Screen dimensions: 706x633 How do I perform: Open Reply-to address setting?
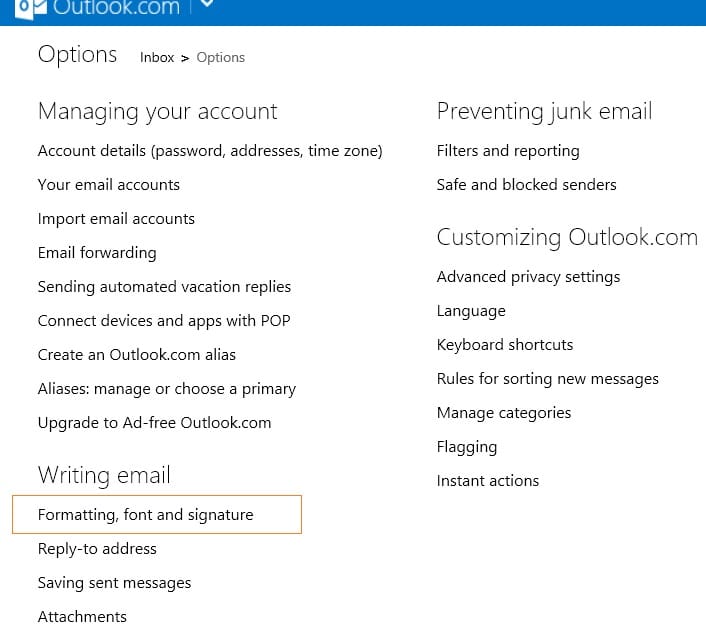coord(97,549)
